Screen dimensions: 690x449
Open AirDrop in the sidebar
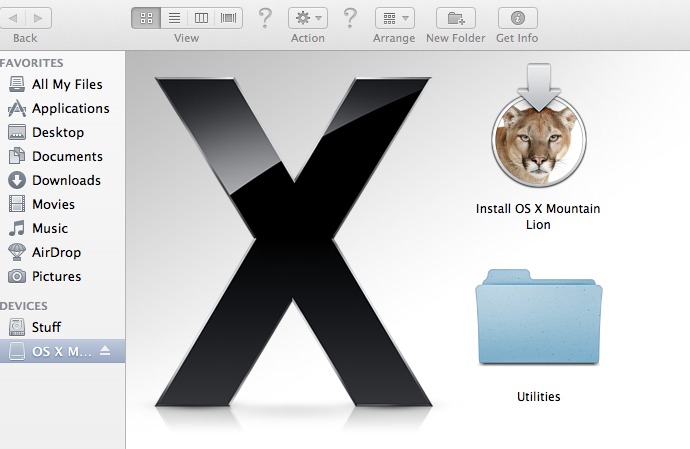[62, 252]
